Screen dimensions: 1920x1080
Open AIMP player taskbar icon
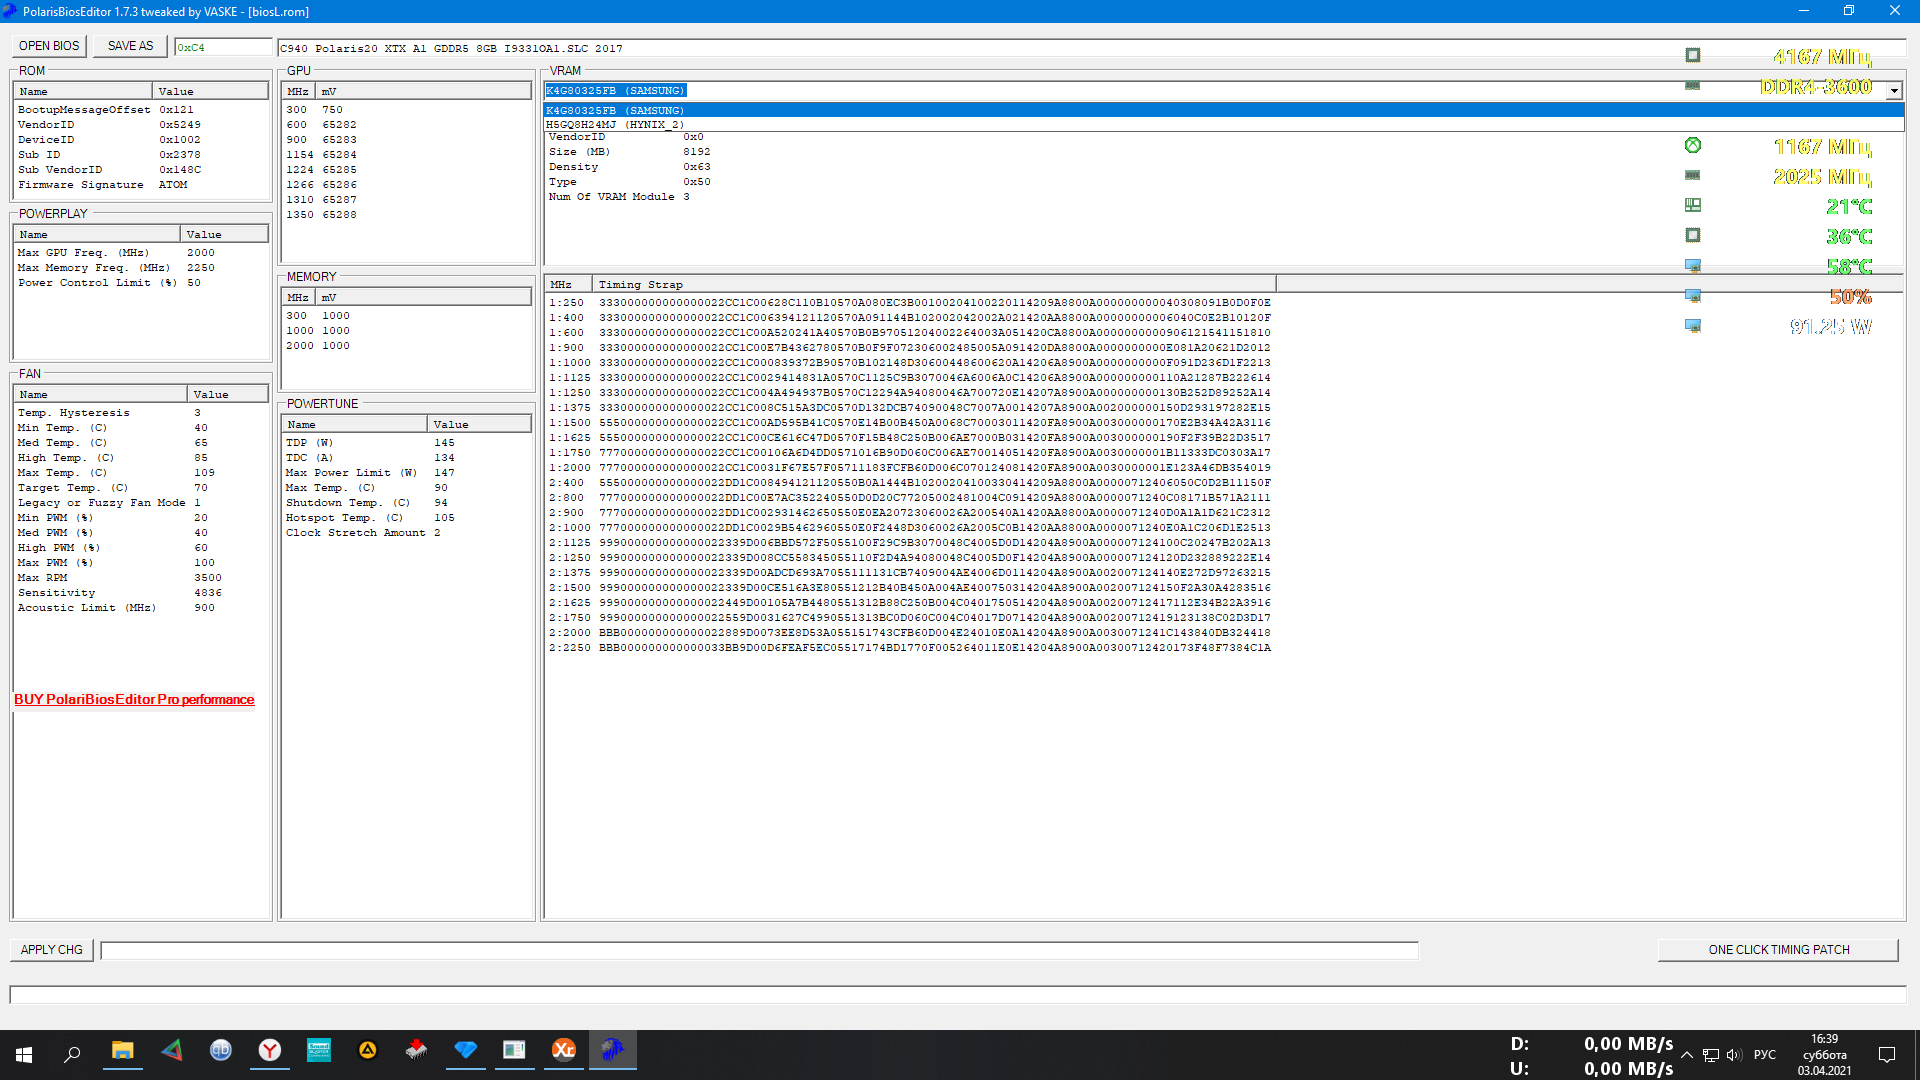[x=368, y=1051]
